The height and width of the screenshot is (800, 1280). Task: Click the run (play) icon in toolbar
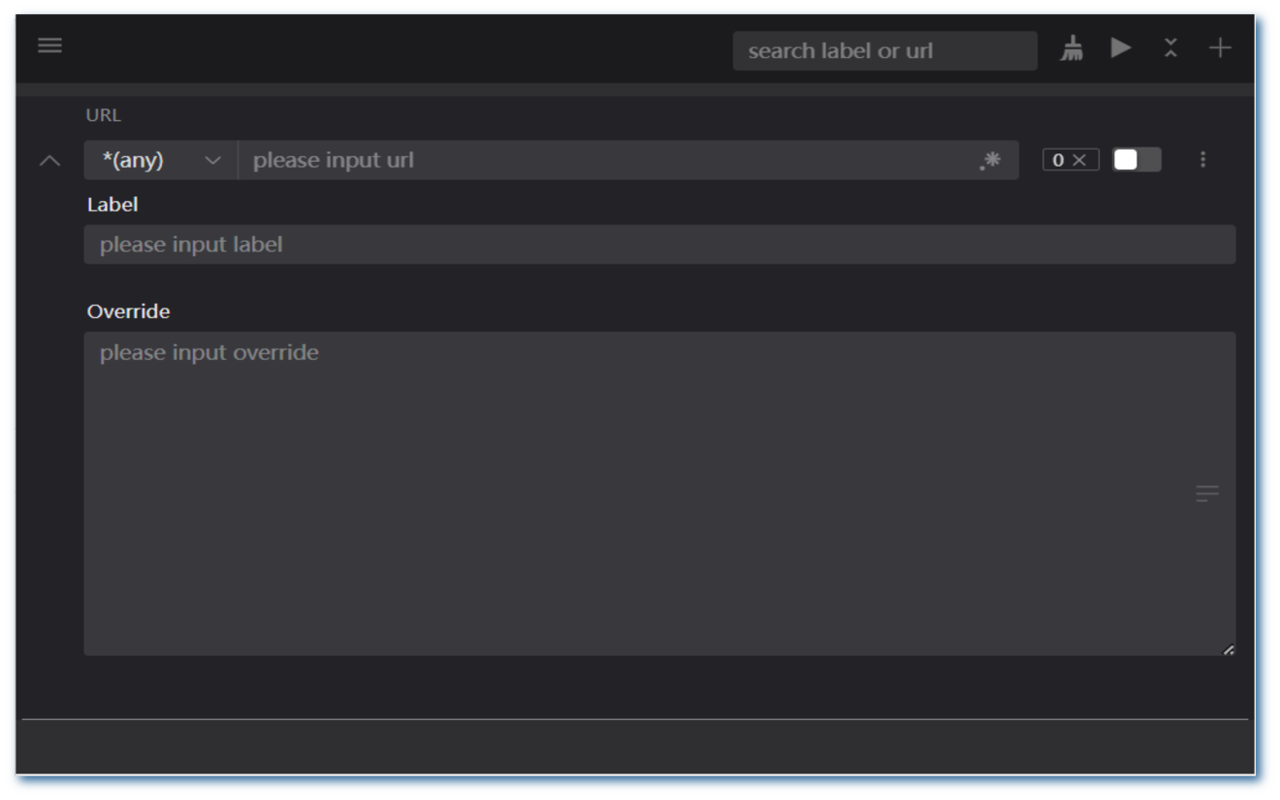click(x=1120, y=48)
